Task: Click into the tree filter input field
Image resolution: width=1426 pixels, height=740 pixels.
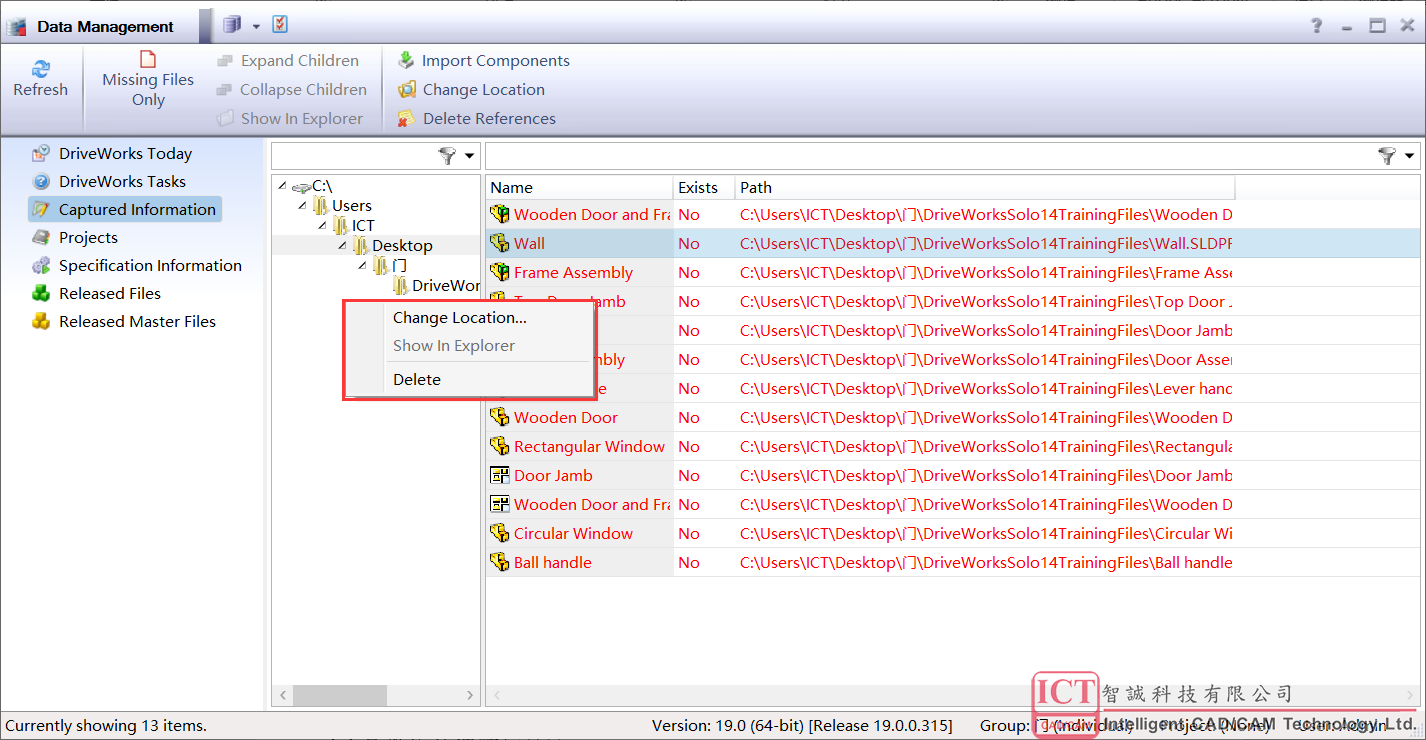Action: click(354, 156)
